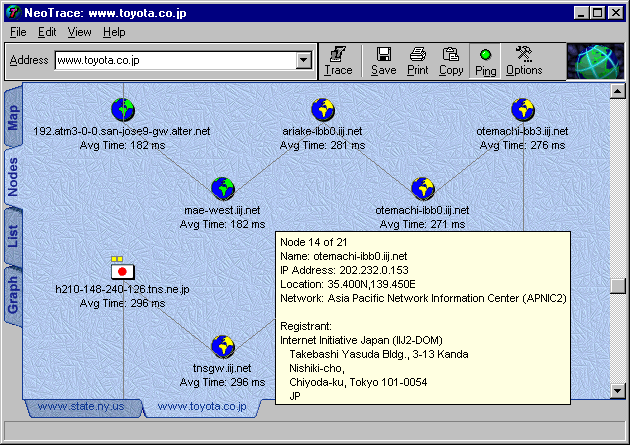Select the otemachi-ibb0.iij.net globe node
The width and height of the screenshot is (630, 445).
tap(423, 188)
